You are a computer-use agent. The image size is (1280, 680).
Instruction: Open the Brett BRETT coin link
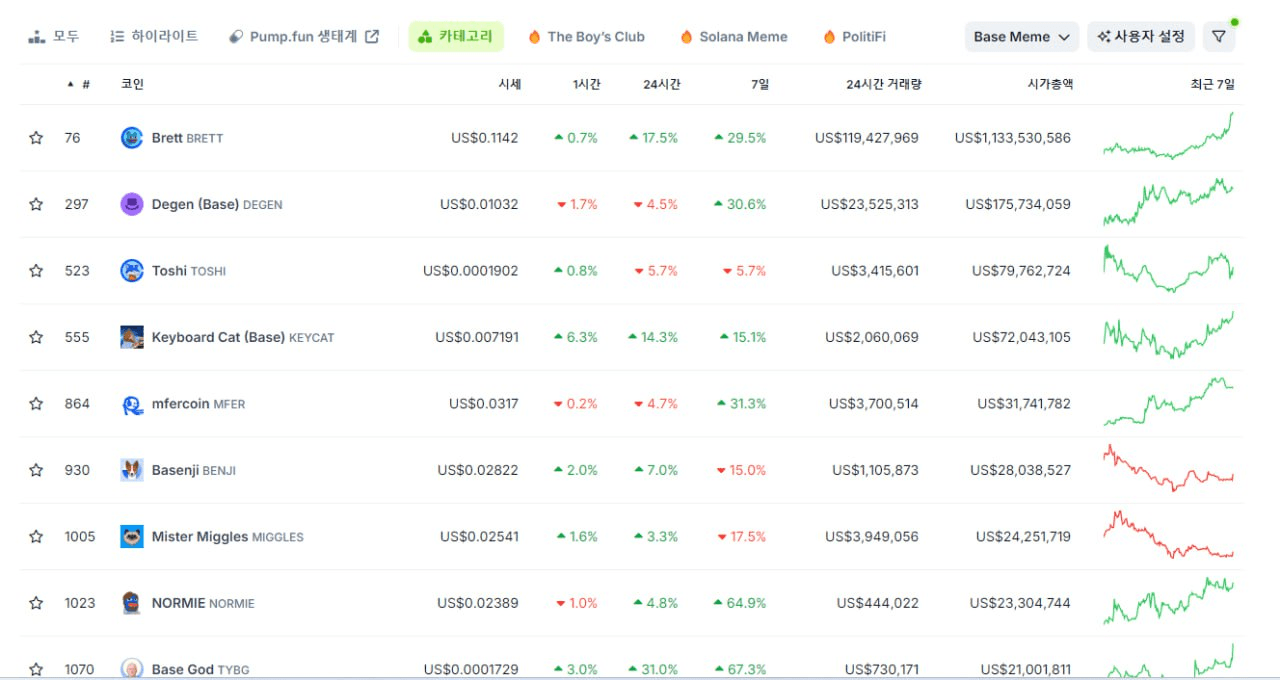[x=187, y=138]
